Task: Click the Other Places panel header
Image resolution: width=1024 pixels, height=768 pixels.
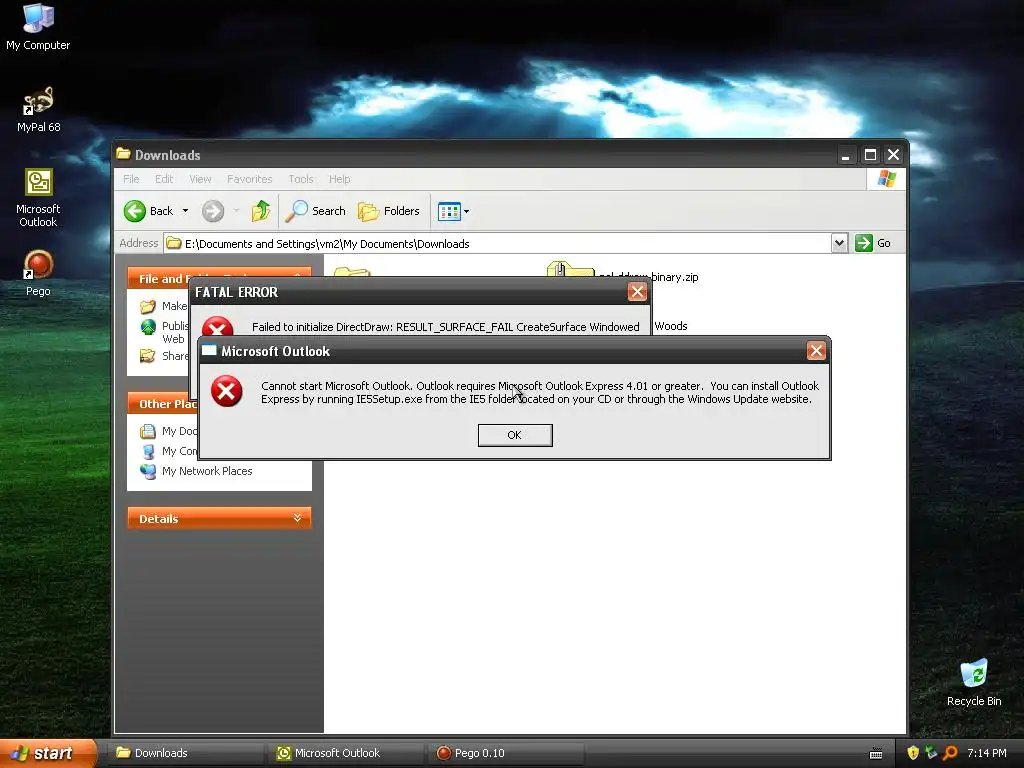Action: pos(162,404)
